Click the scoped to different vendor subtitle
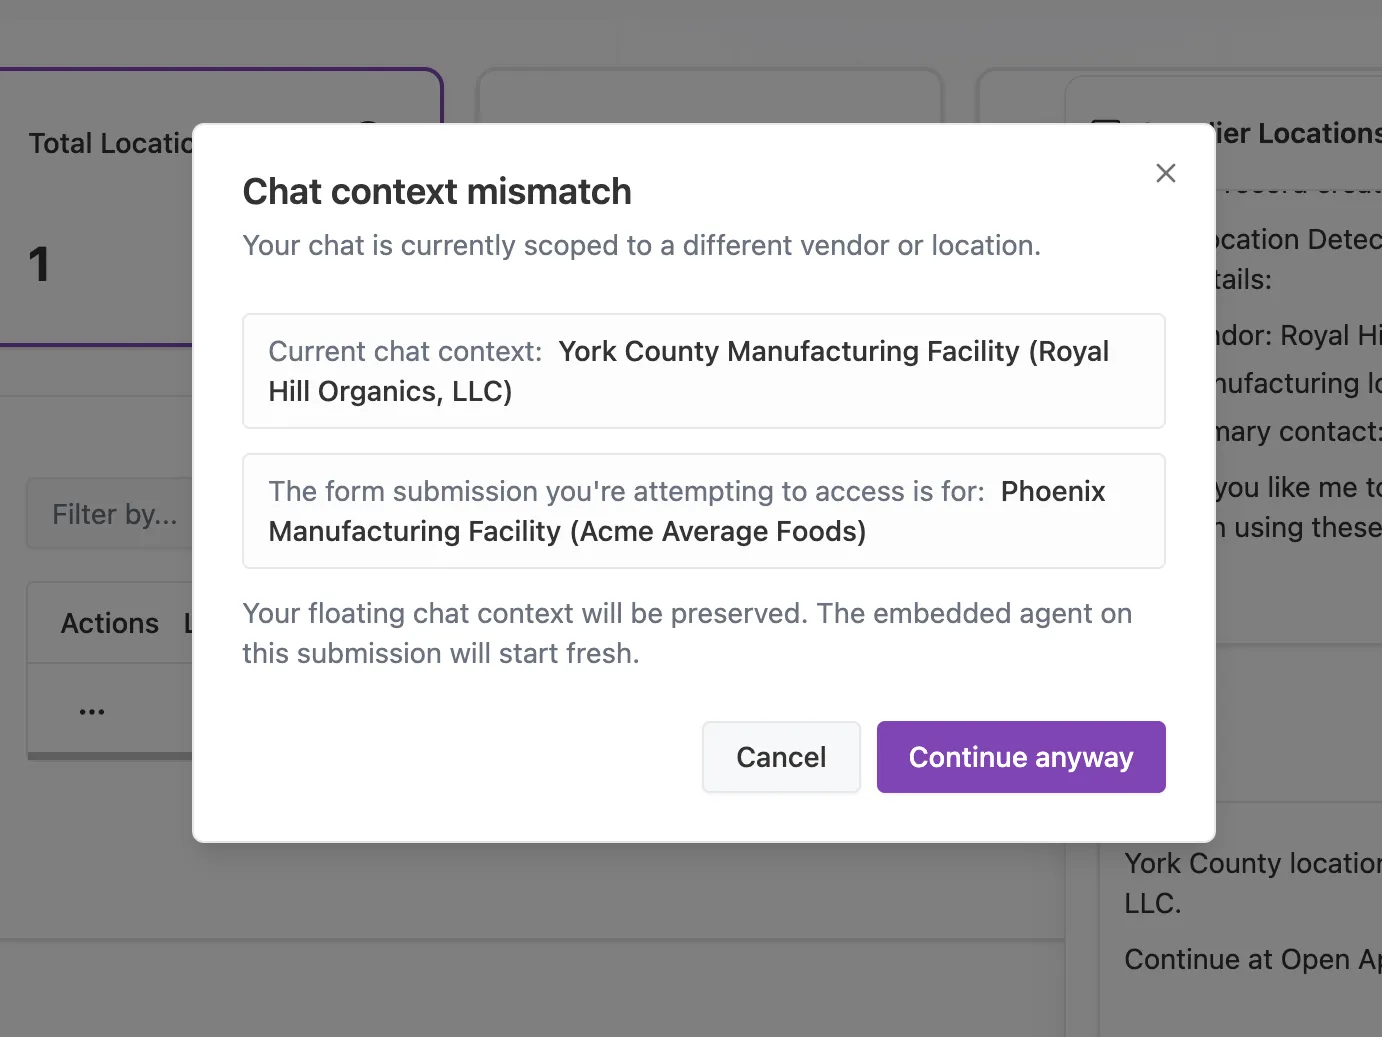Image resolution: width=1382 pixels, height=1037 pixels. [x=641, y=245]
